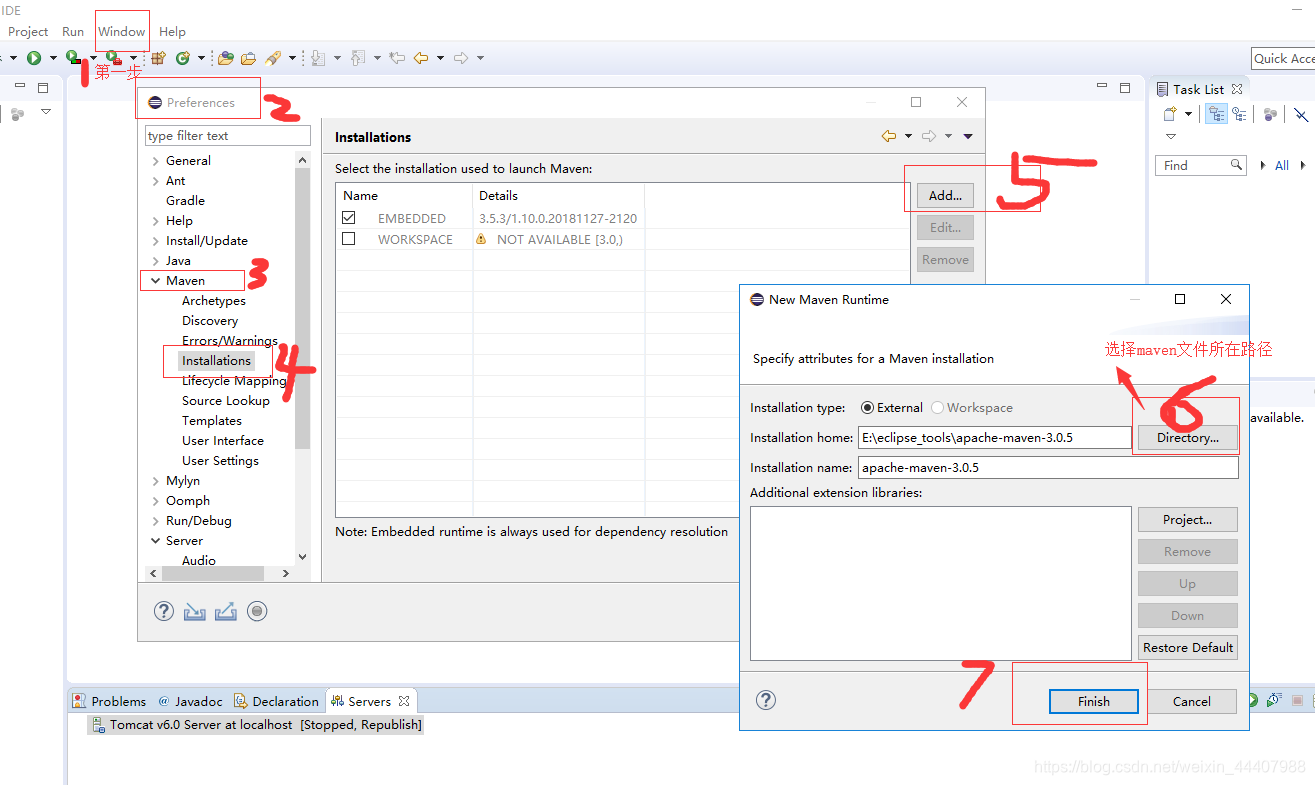1315x785 pixels.
Task: Click the External Tools run icon
Action: pyautogui.click(x=113, y=58)
